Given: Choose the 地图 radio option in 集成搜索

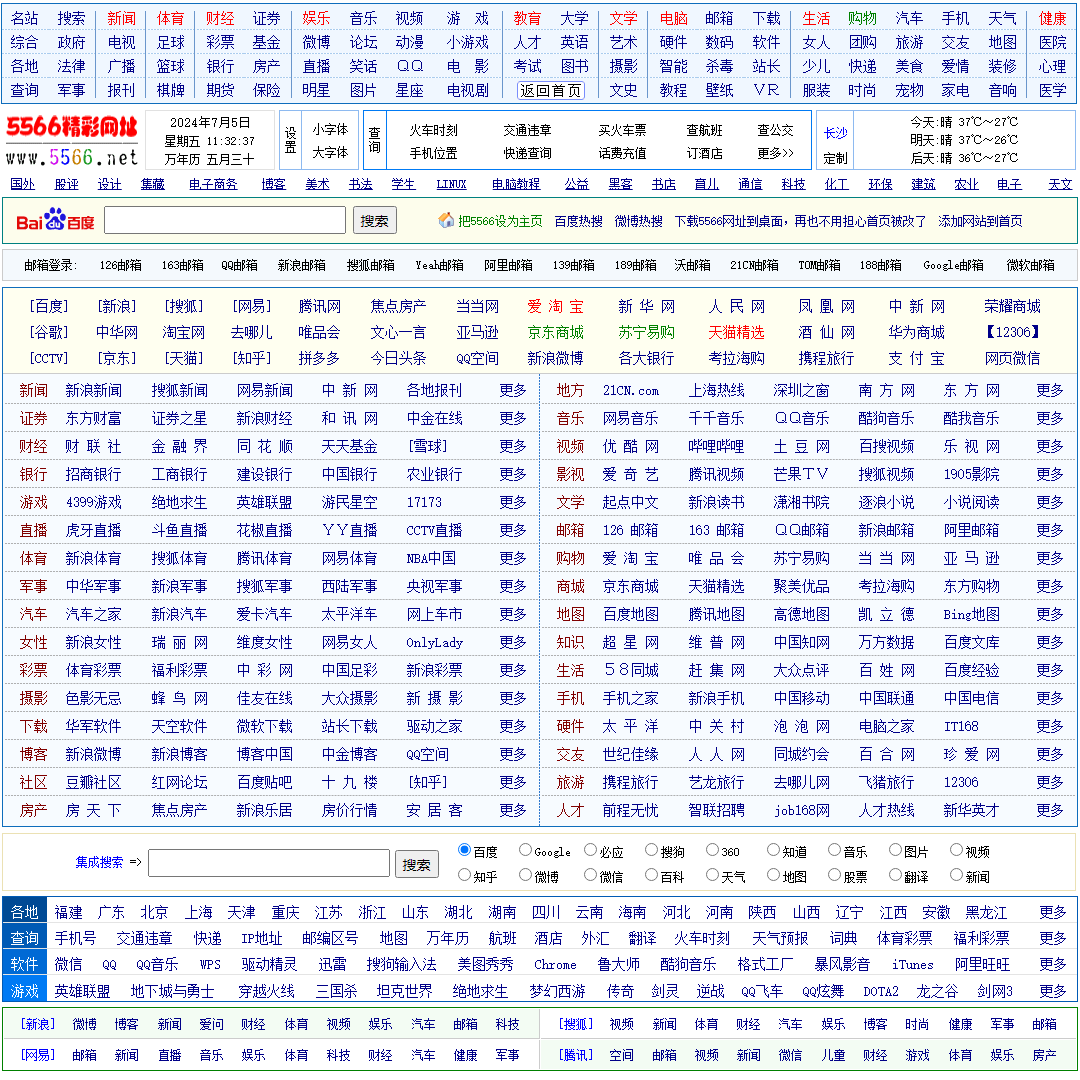Looking at the screenshot, I should coord(773,875).
